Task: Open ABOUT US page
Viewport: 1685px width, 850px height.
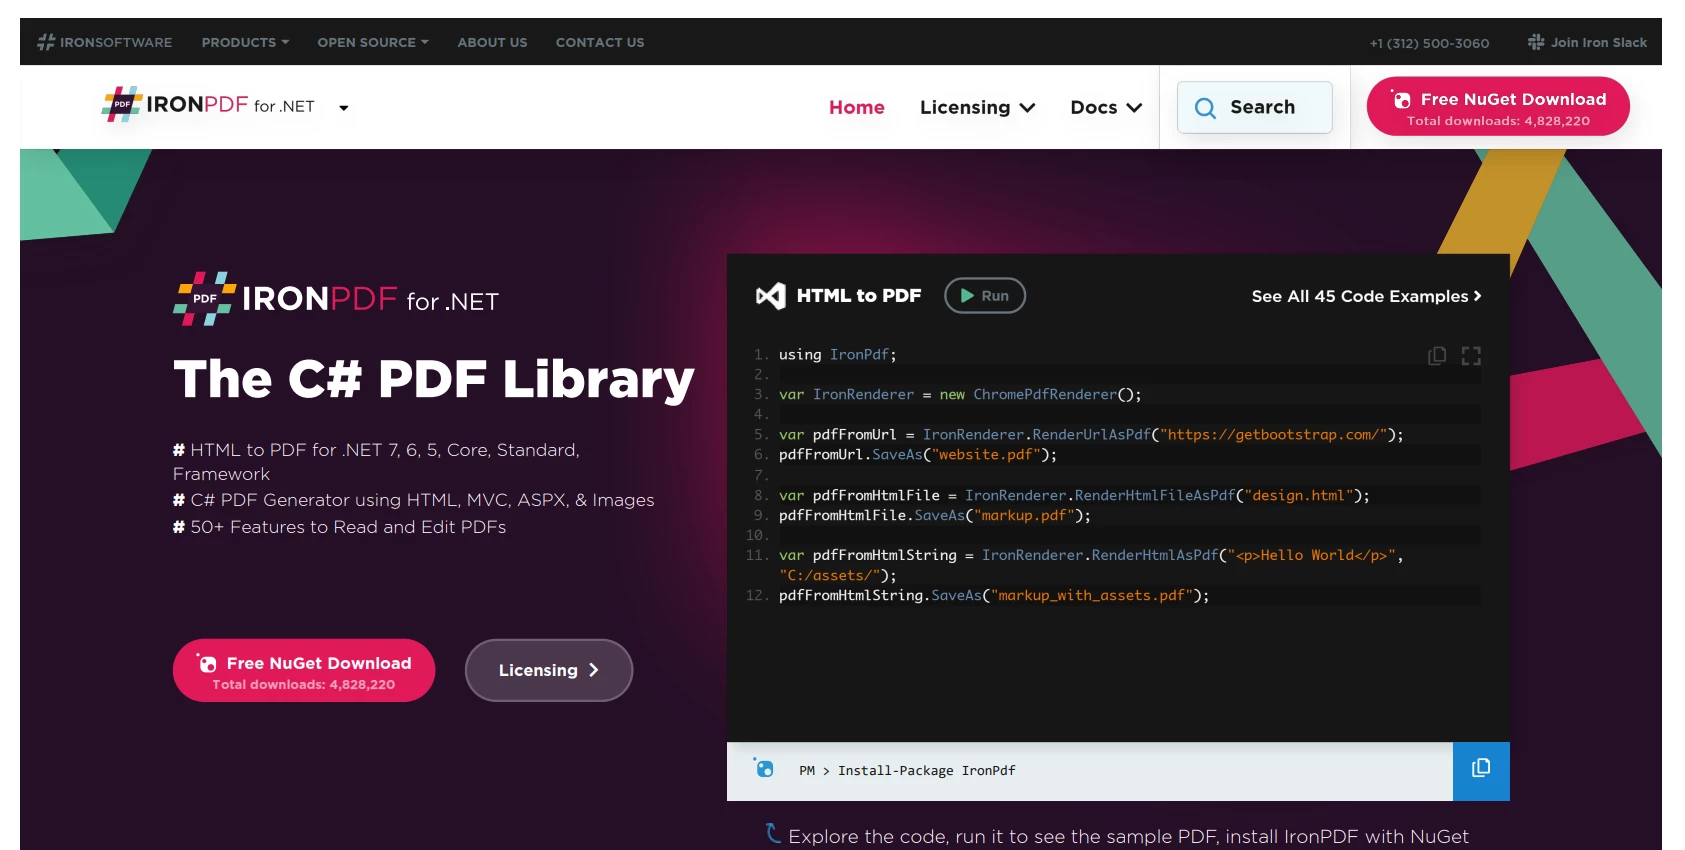Action: [x=492, y=42]
